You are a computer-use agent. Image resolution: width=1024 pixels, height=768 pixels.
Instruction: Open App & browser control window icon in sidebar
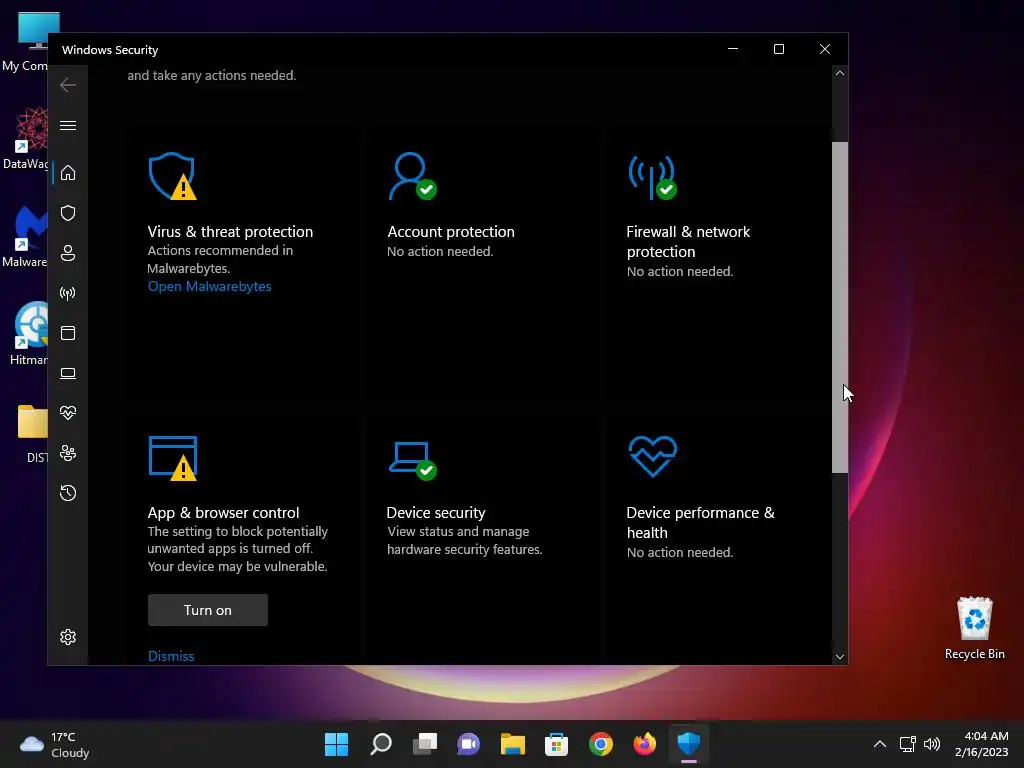[68, 333]
